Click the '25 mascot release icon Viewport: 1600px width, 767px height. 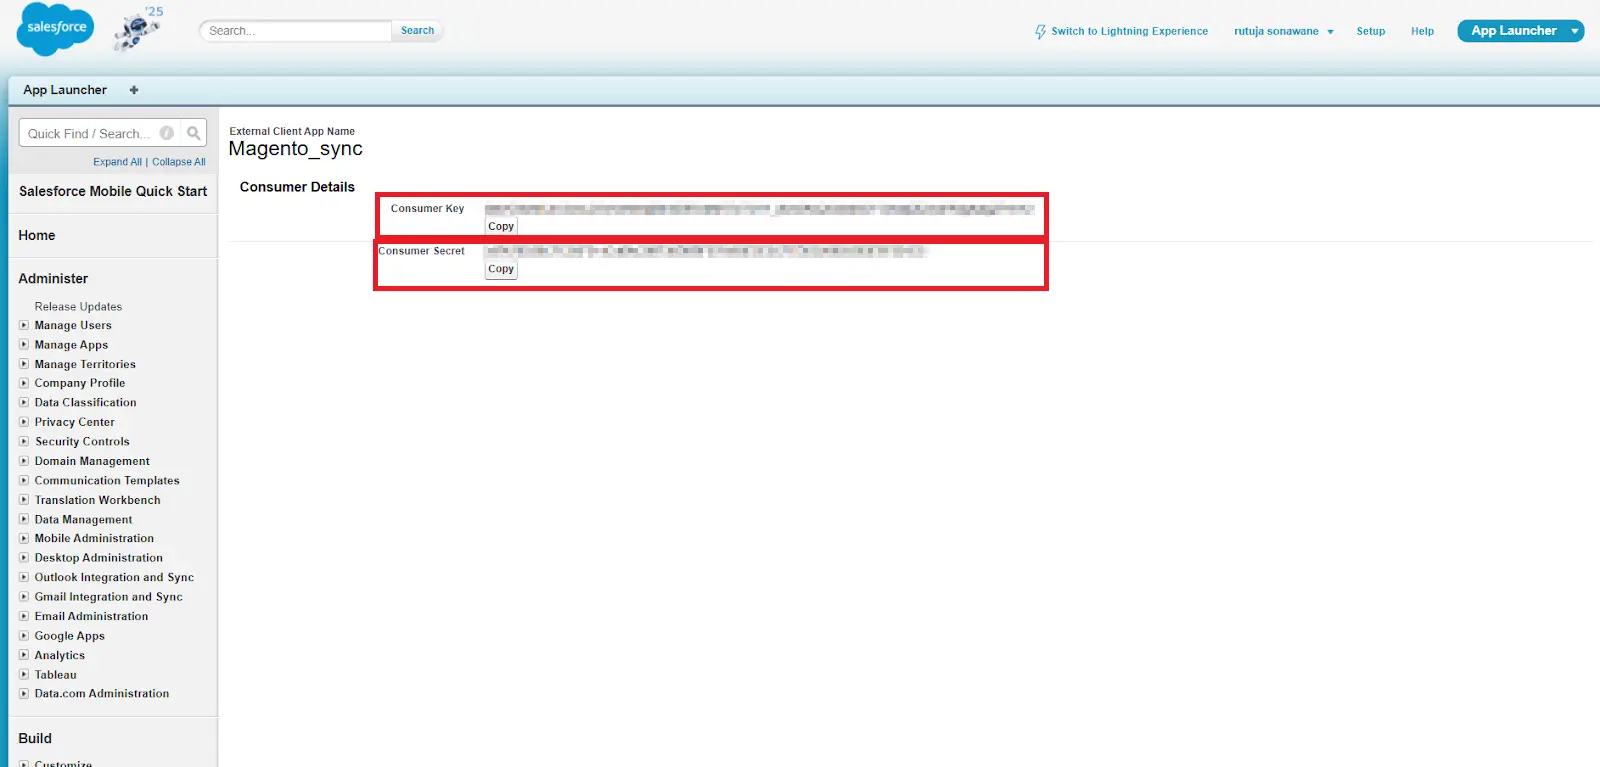point(138,29)
